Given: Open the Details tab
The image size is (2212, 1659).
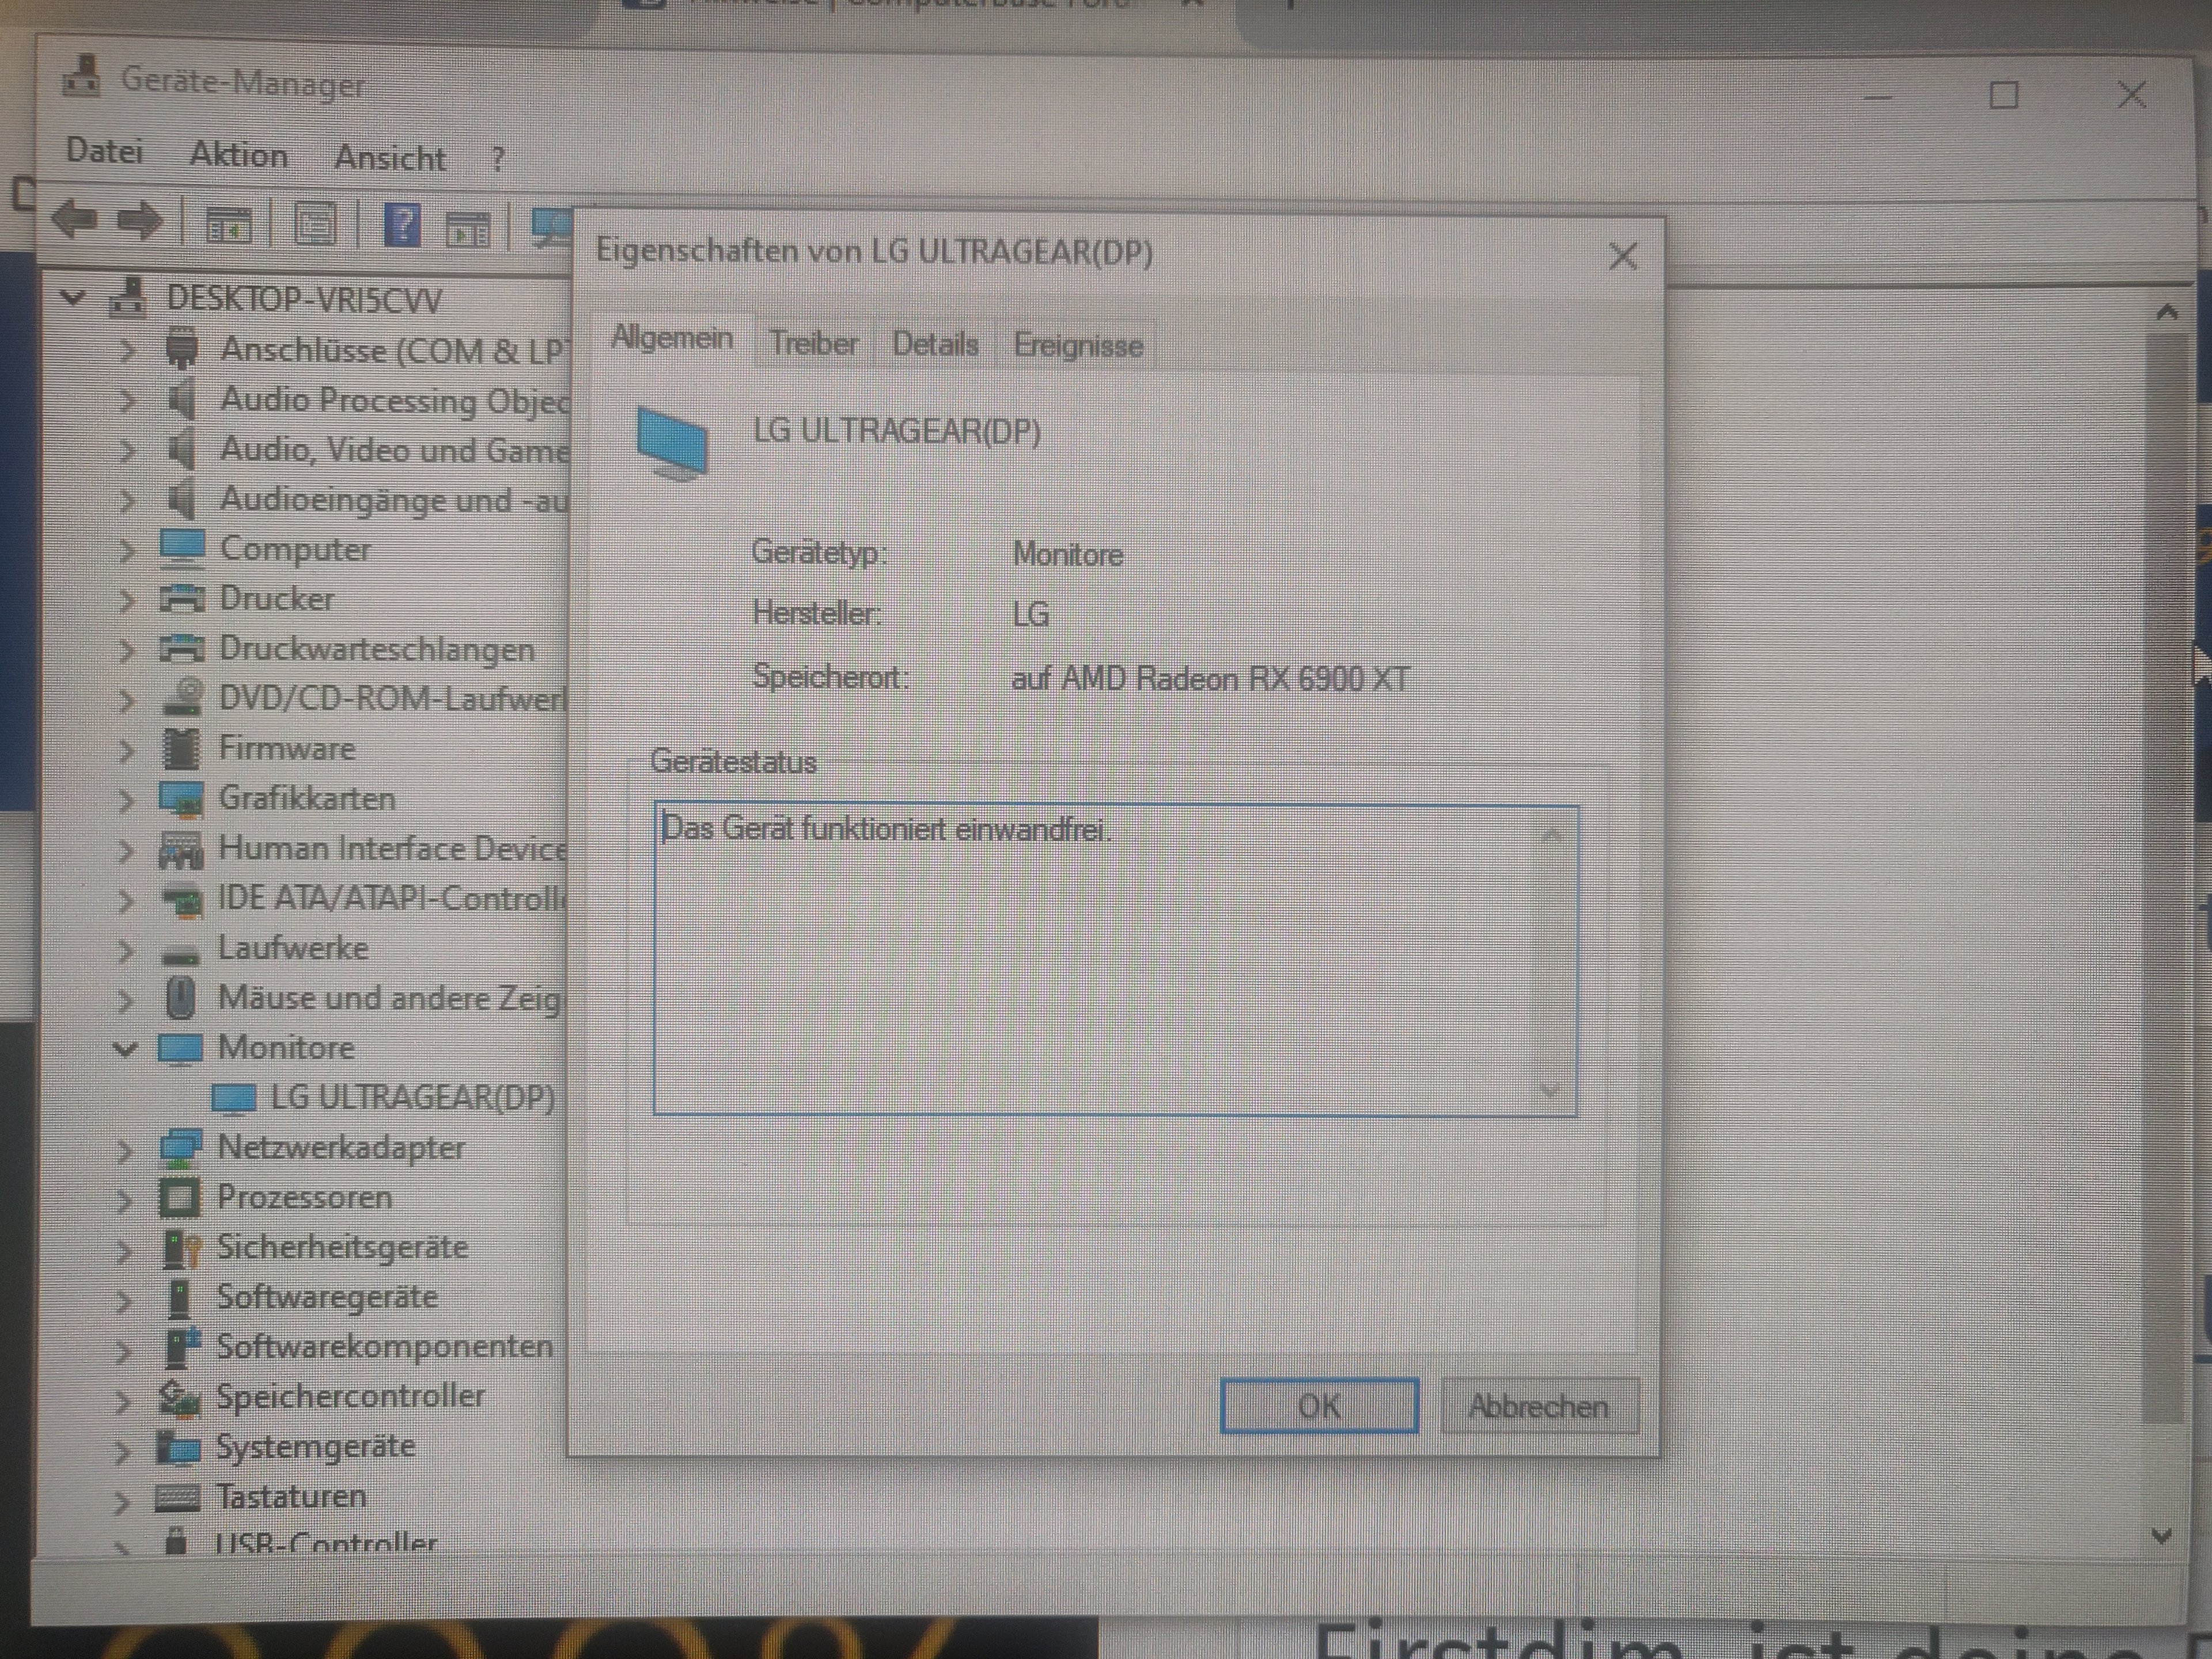Looking at the screenshot, I should point(934,345).
